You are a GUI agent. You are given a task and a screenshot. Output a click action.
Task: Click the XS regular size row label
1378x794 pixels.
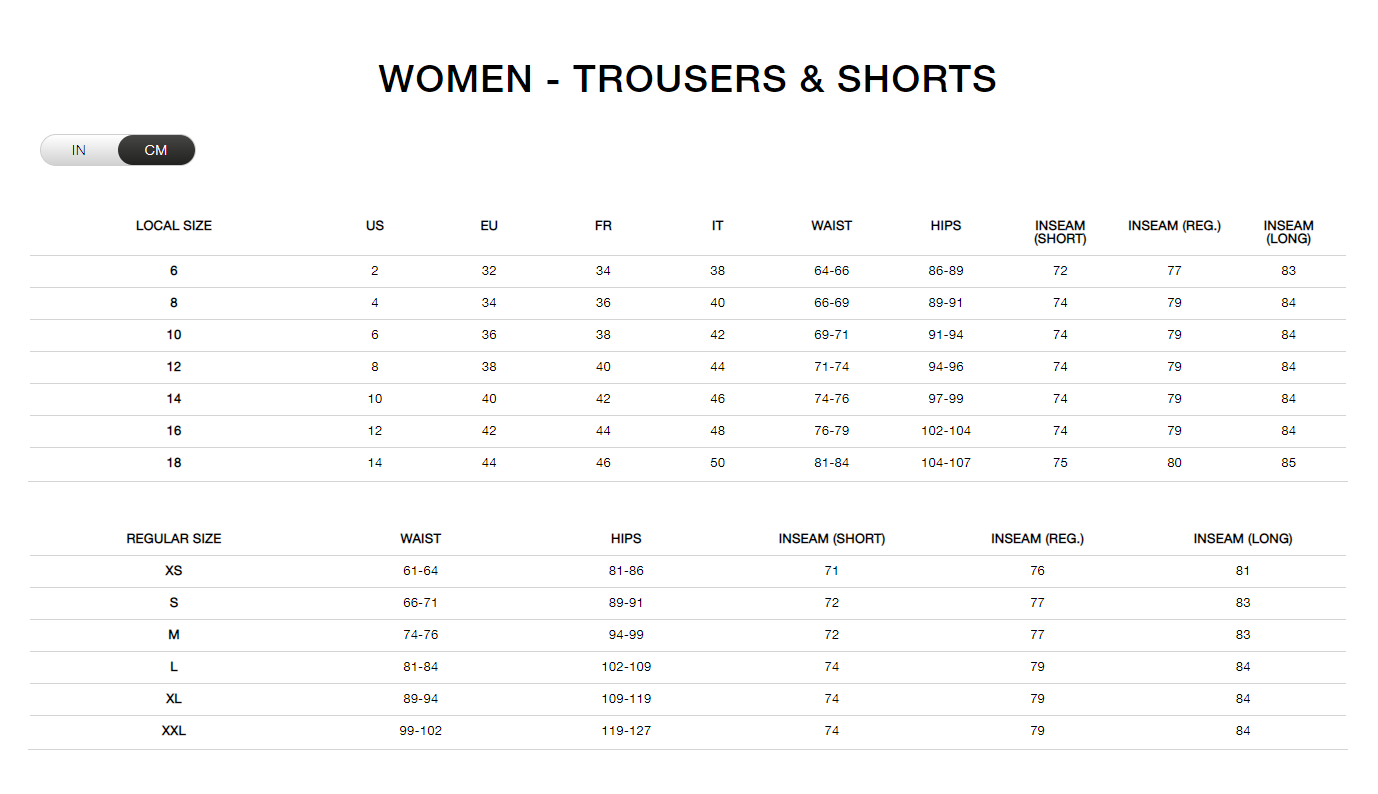[174, 571]
